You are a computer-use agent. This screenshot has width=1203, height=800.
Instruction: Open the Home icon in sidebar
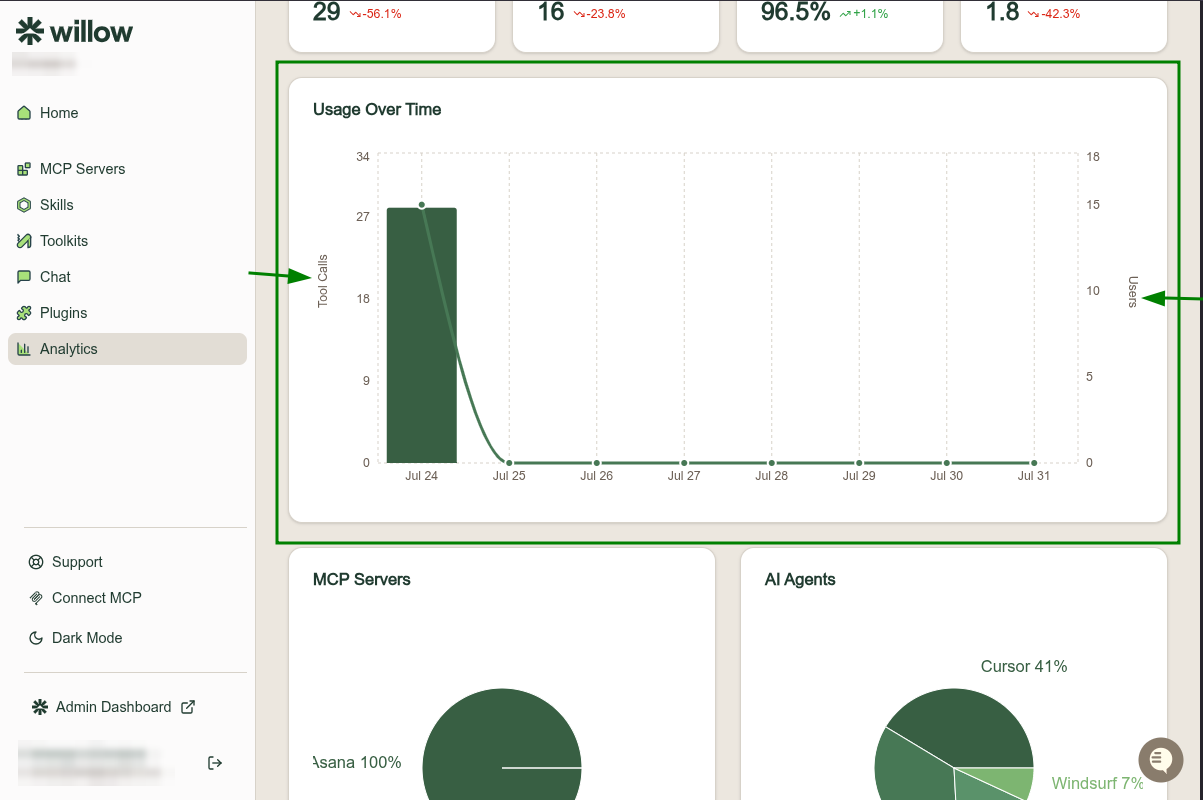tap(24, 113)
